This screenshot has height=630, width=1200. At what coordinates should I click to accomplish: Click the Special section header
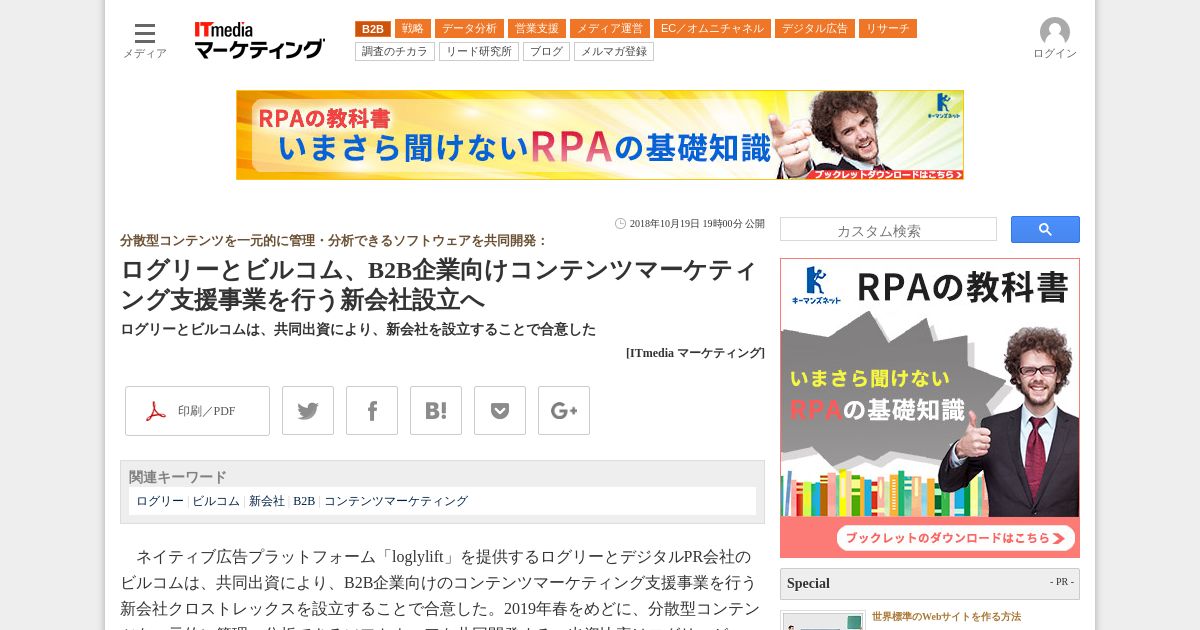click(x=930, y=584)
